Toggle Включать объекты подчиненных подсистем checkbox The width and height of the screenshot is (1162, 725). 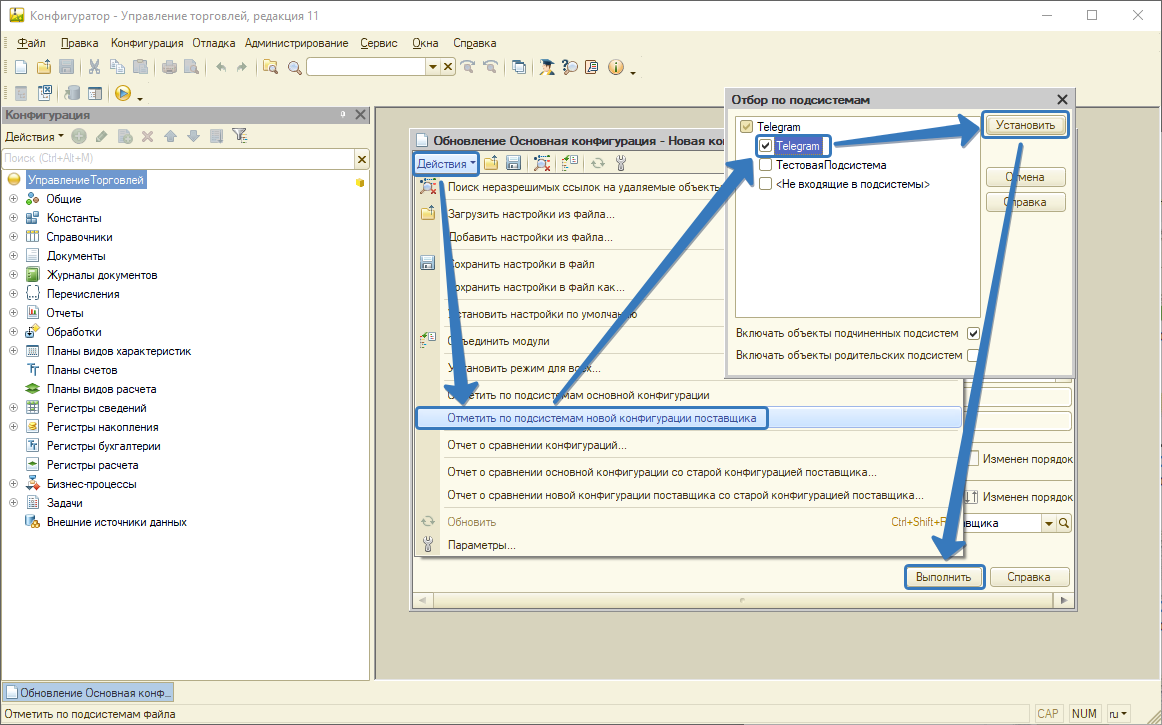coord(973,334)
